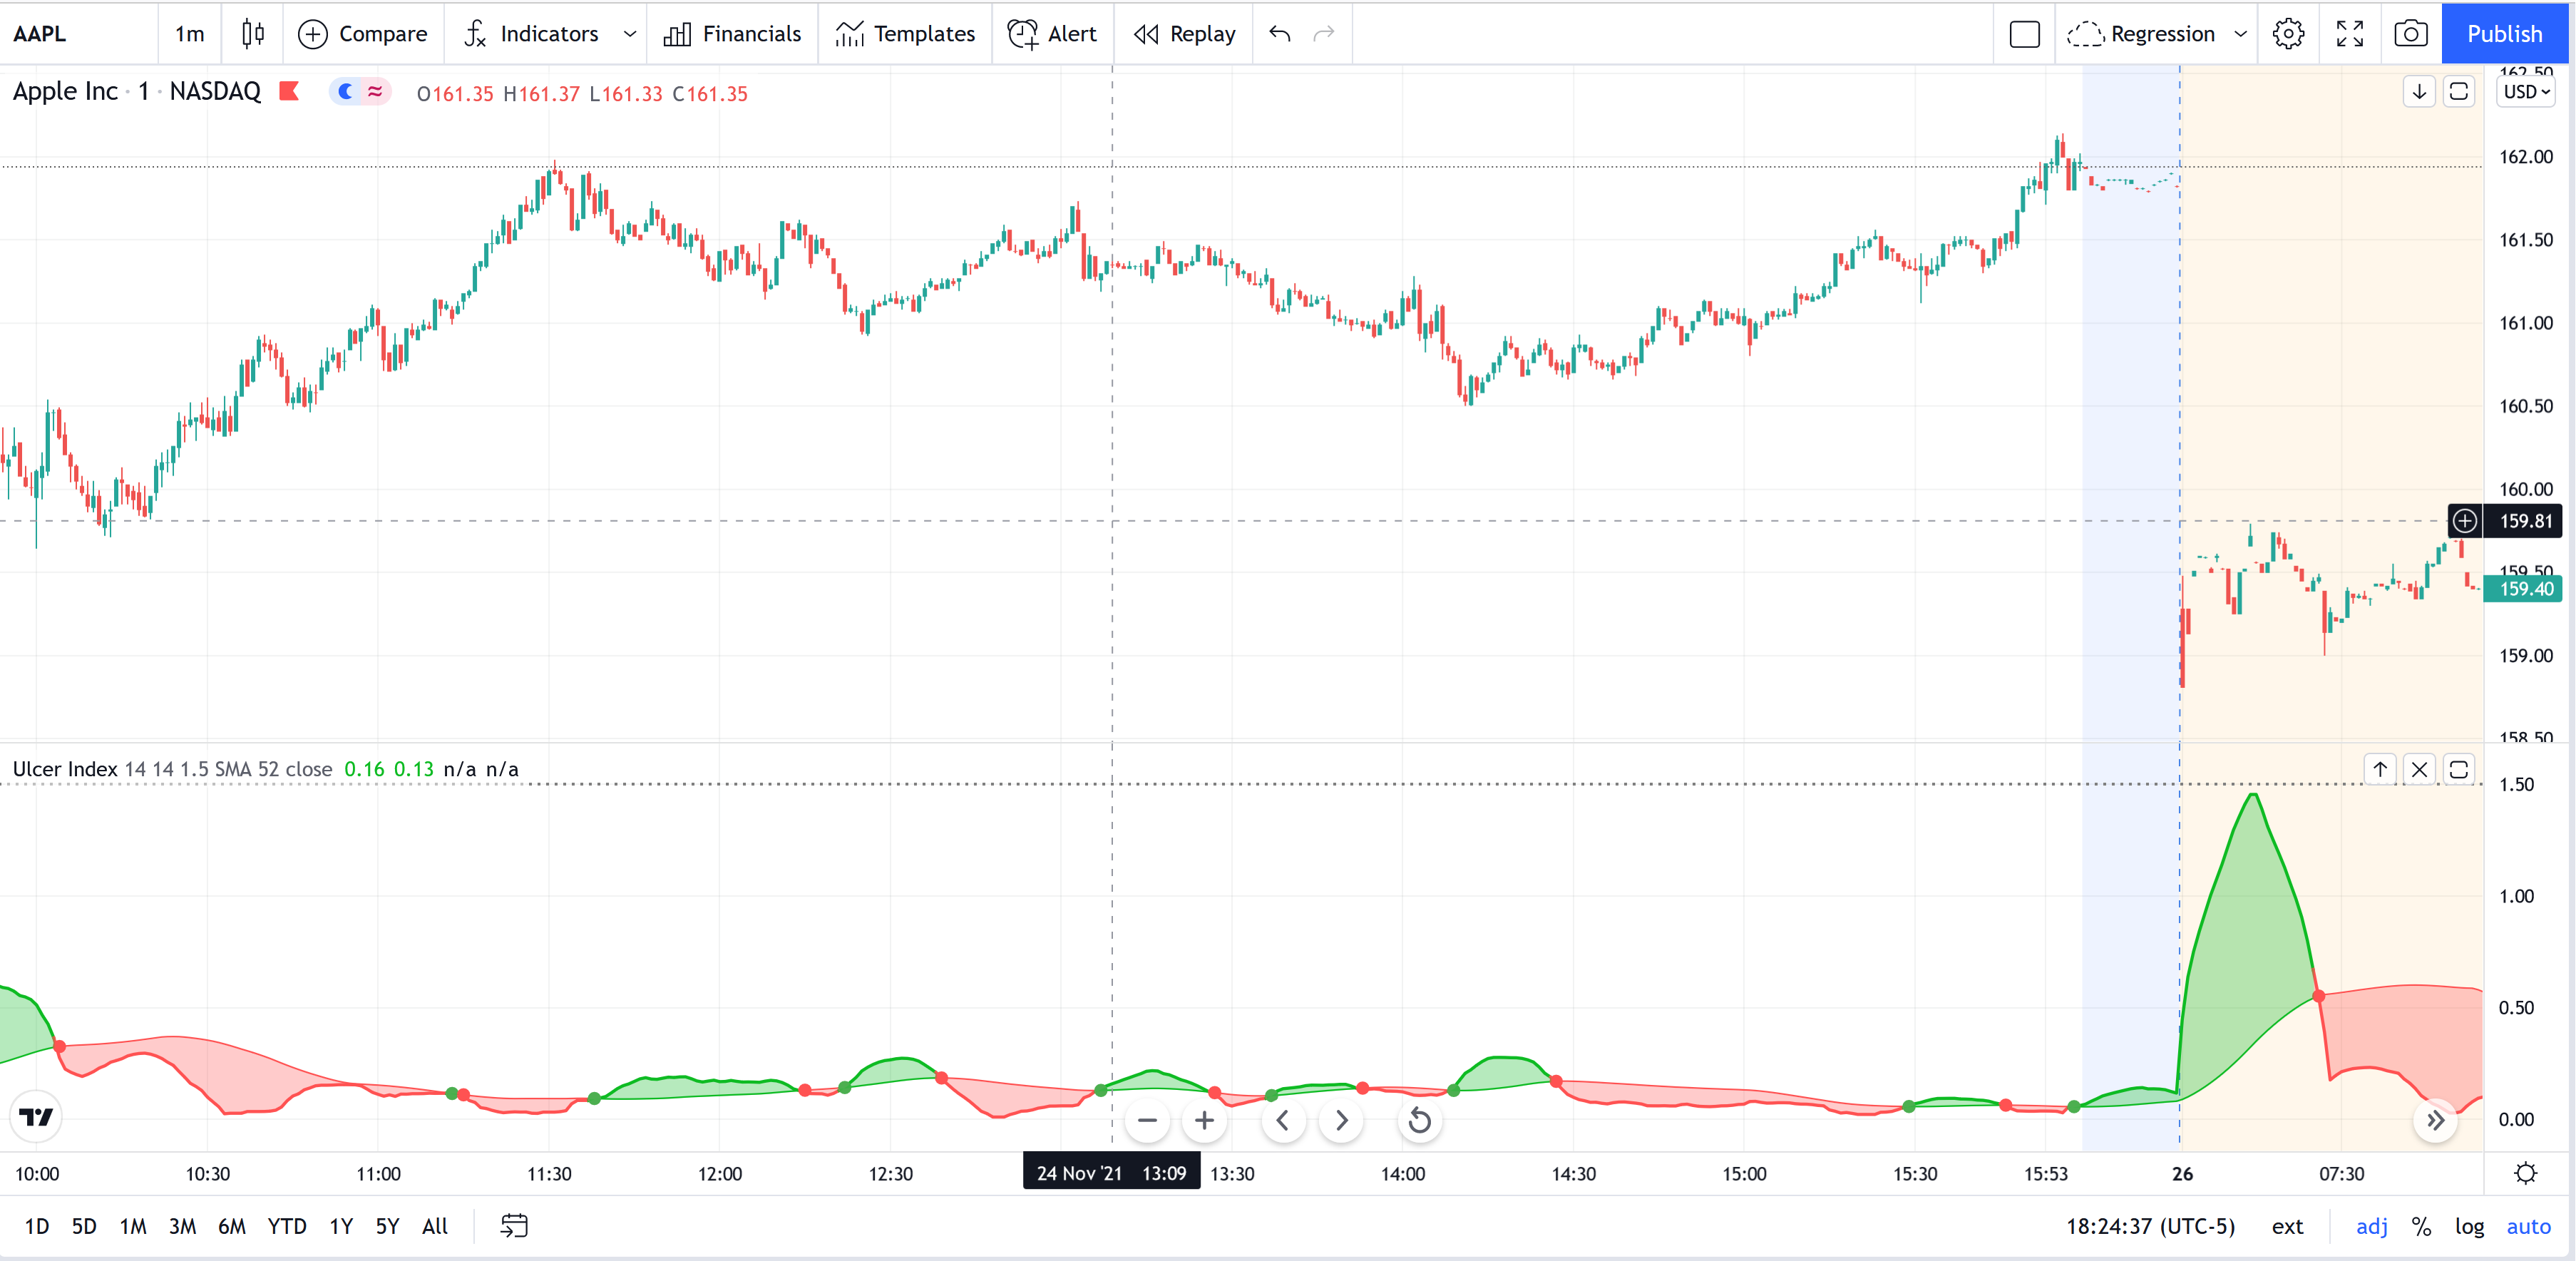This screenshot has height=1261, width=2576.
Task: Select the 1M date range
Action: [133, 1226]
